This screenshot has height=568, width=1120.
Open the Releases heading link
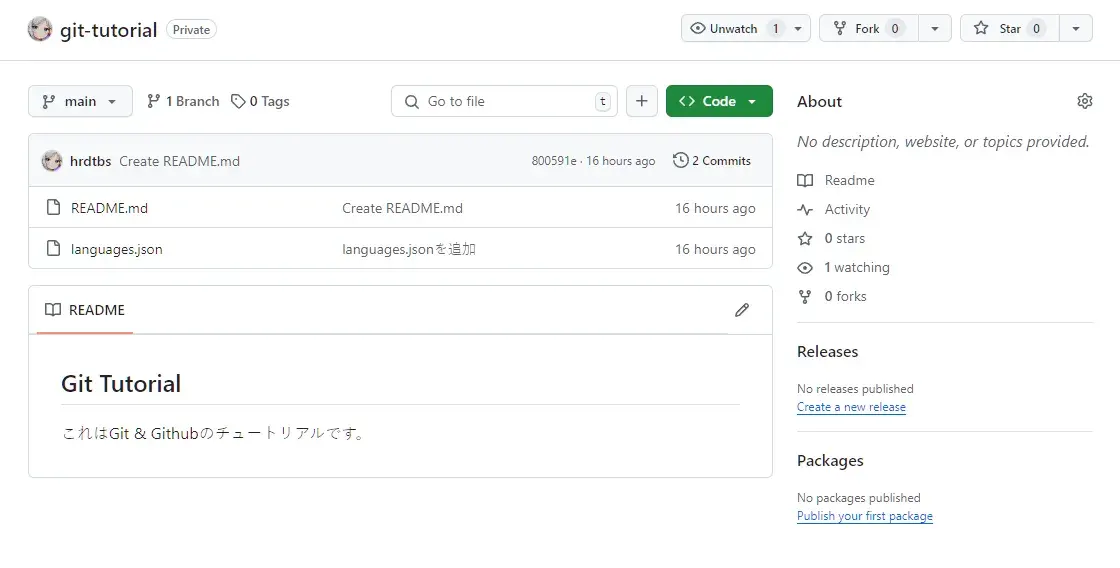pyautogui.click(x=828, y=352)
